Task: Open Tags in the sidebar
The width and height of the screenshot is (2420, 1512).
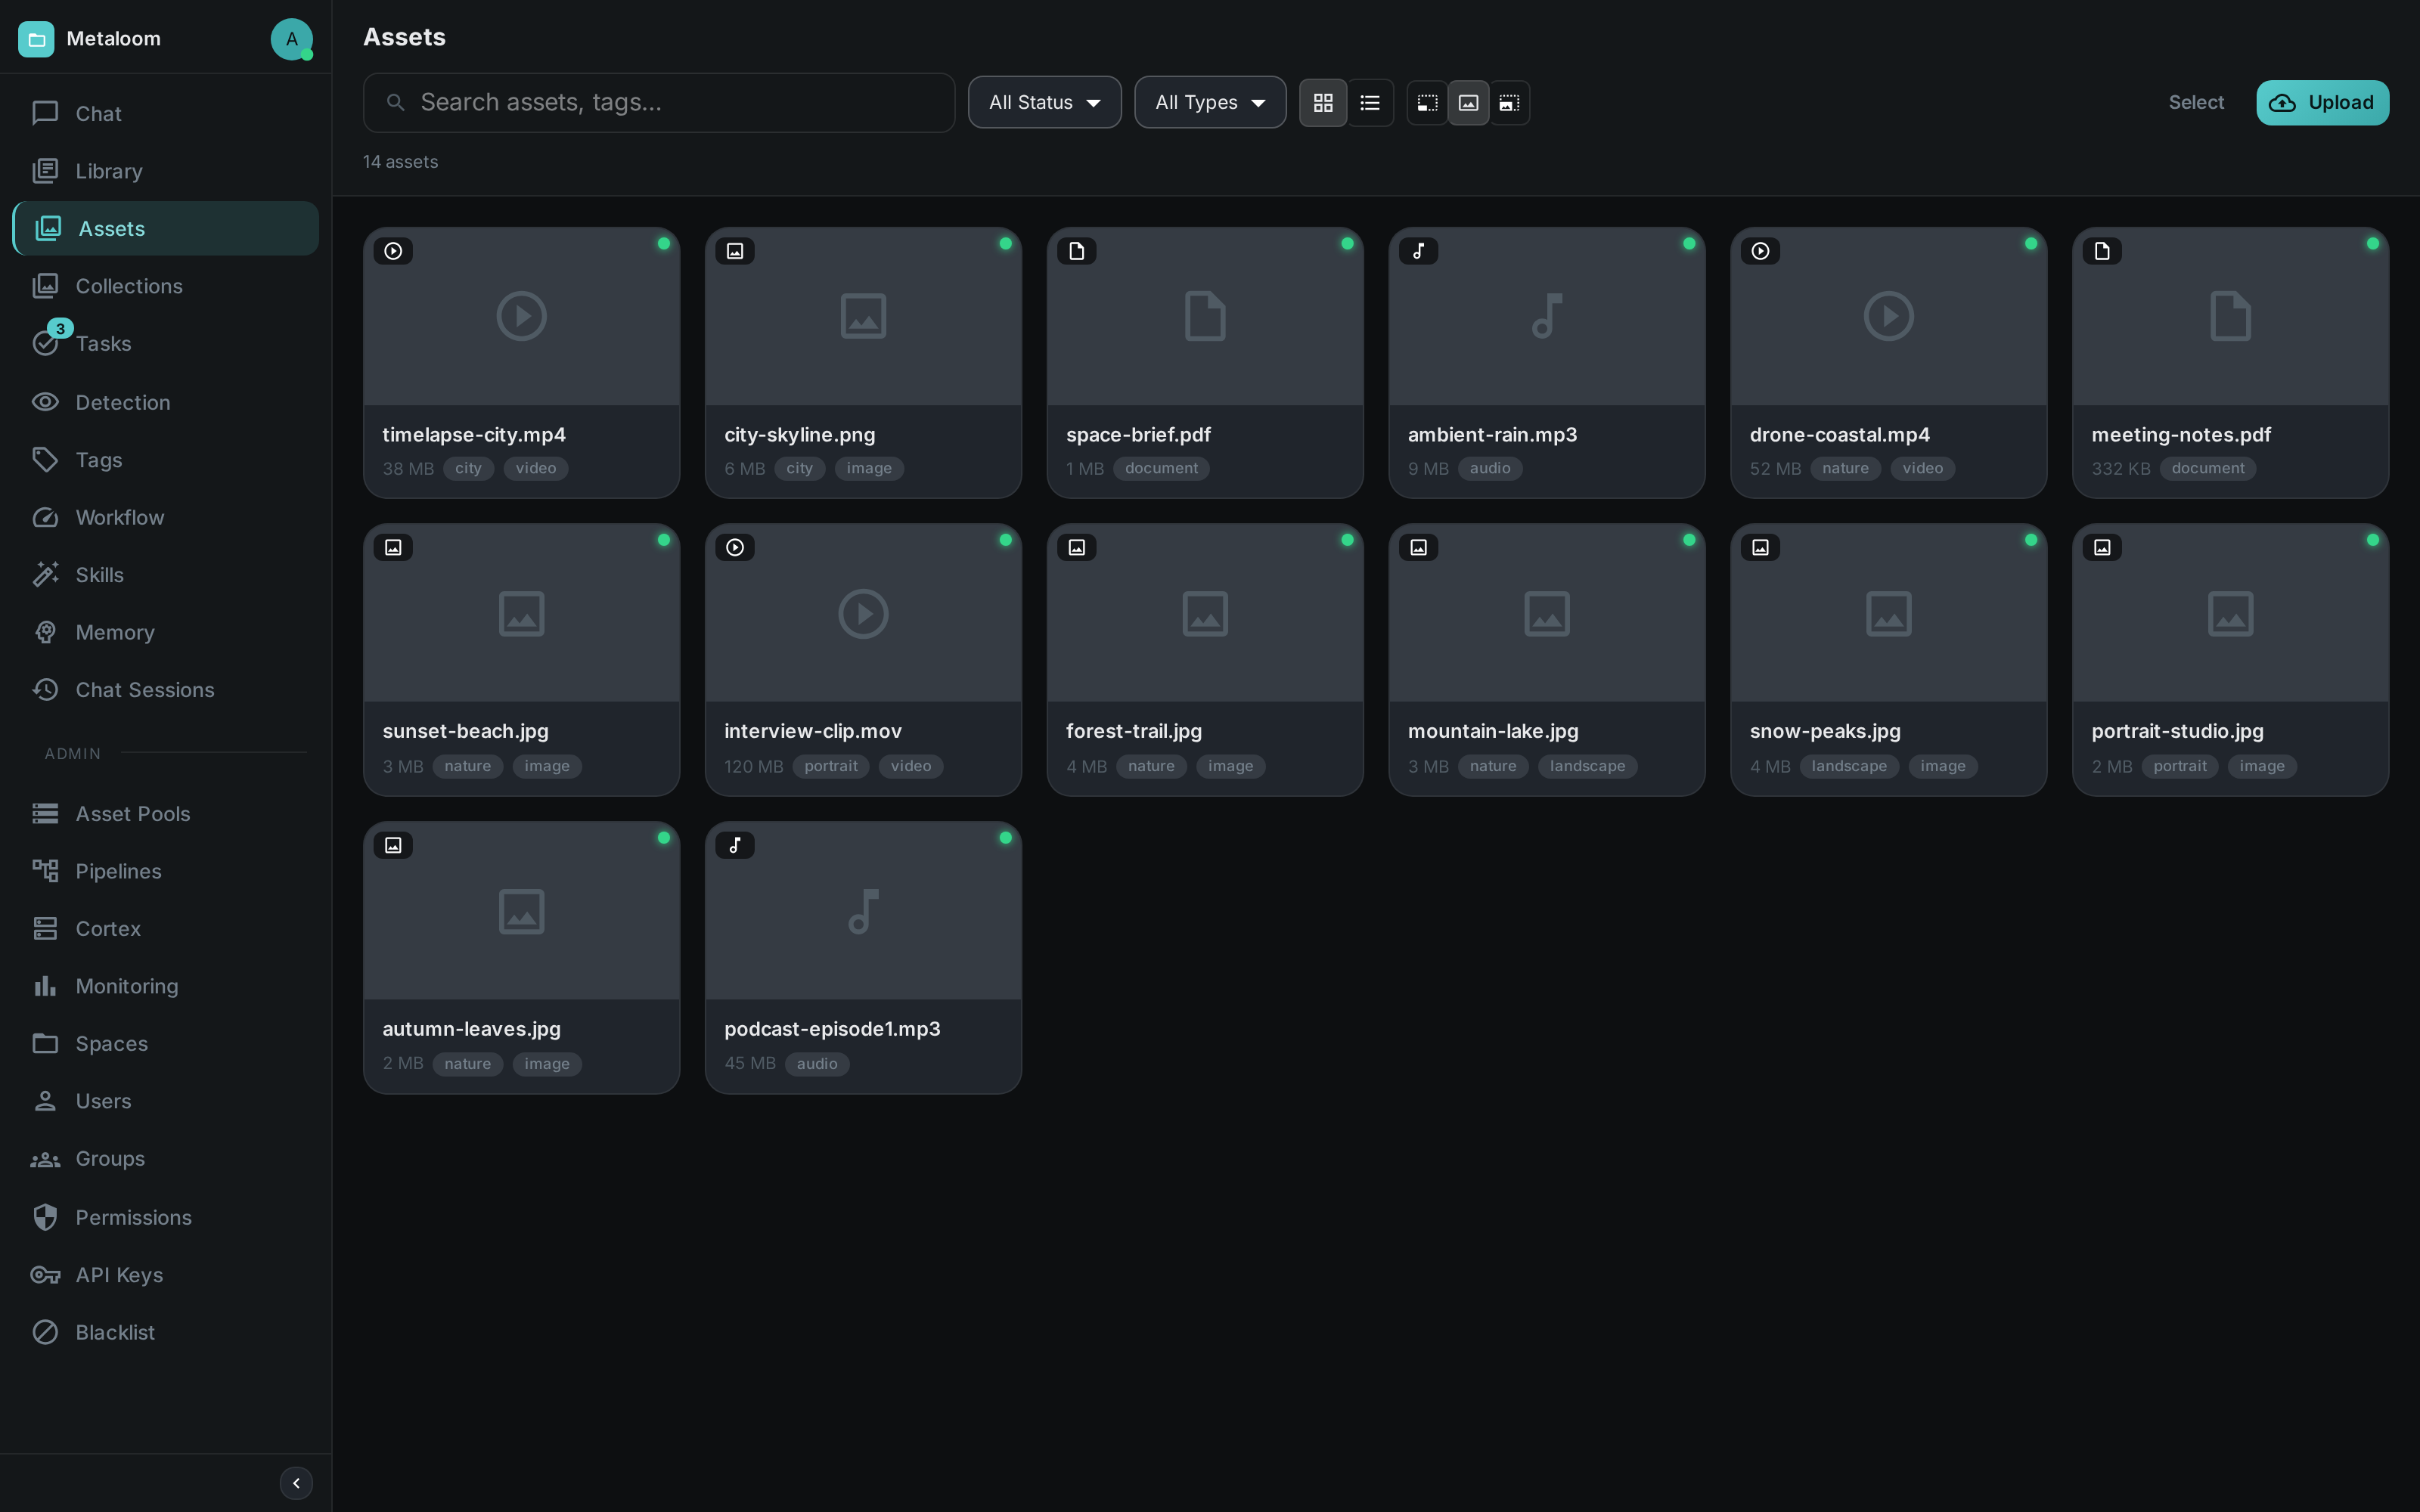Action: coord(165,459)
